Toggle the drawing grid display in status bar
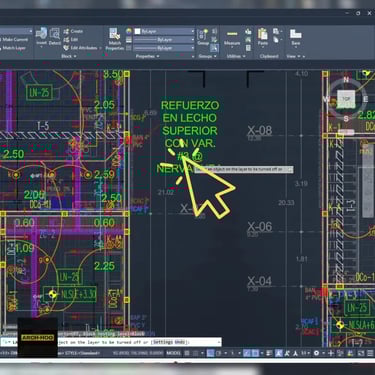 coord(187,353)
